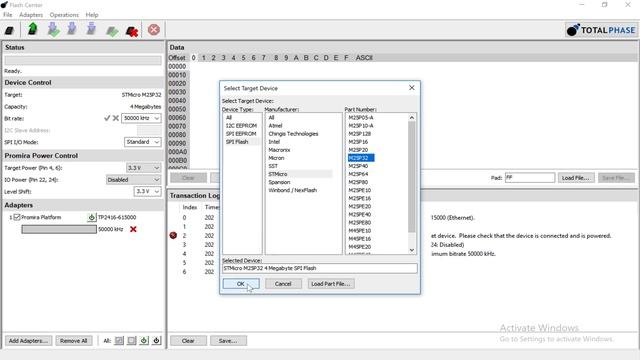This screenshot has height=360, width=640.
Task: Select 'SPI EEPROM' device type
Action: [242, 134]
